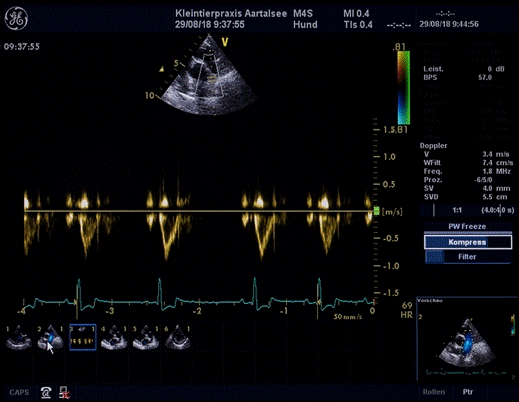519x402 pixels.
Task: Select the highlighted Doppler spectrum thumbnail 3
Action: click(83, 337)
